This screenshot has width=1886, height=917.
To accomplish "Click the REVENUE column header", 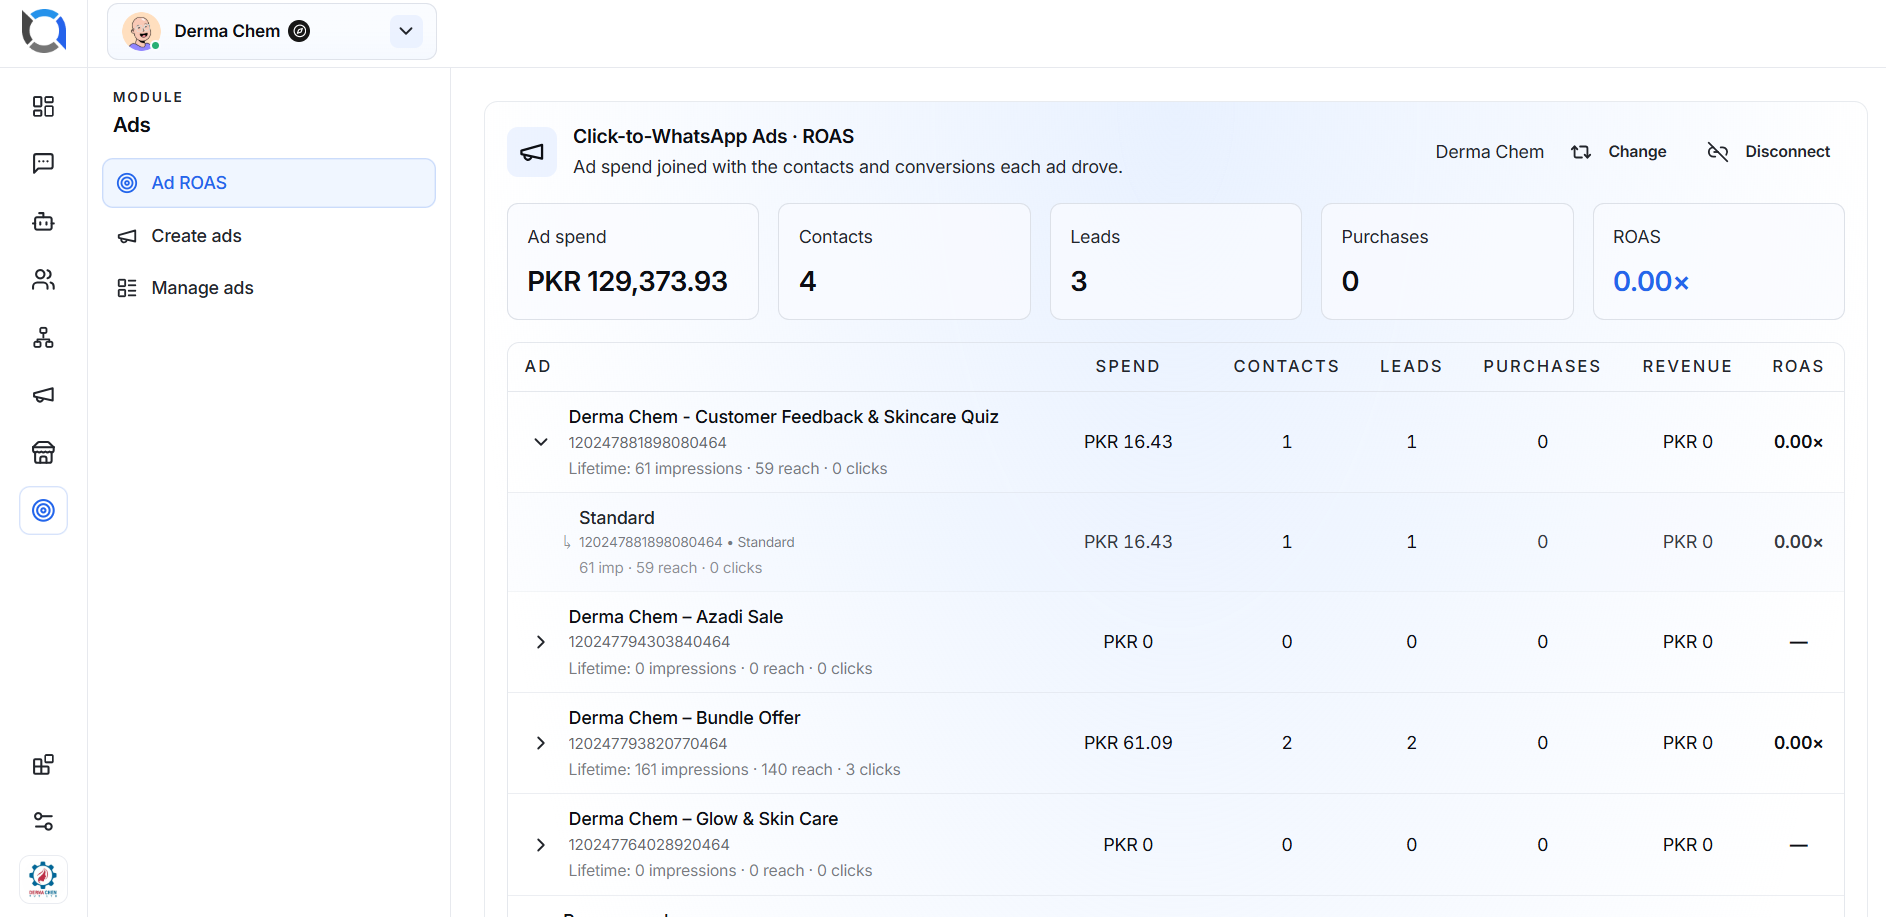I will click(x=1687, y=366).
